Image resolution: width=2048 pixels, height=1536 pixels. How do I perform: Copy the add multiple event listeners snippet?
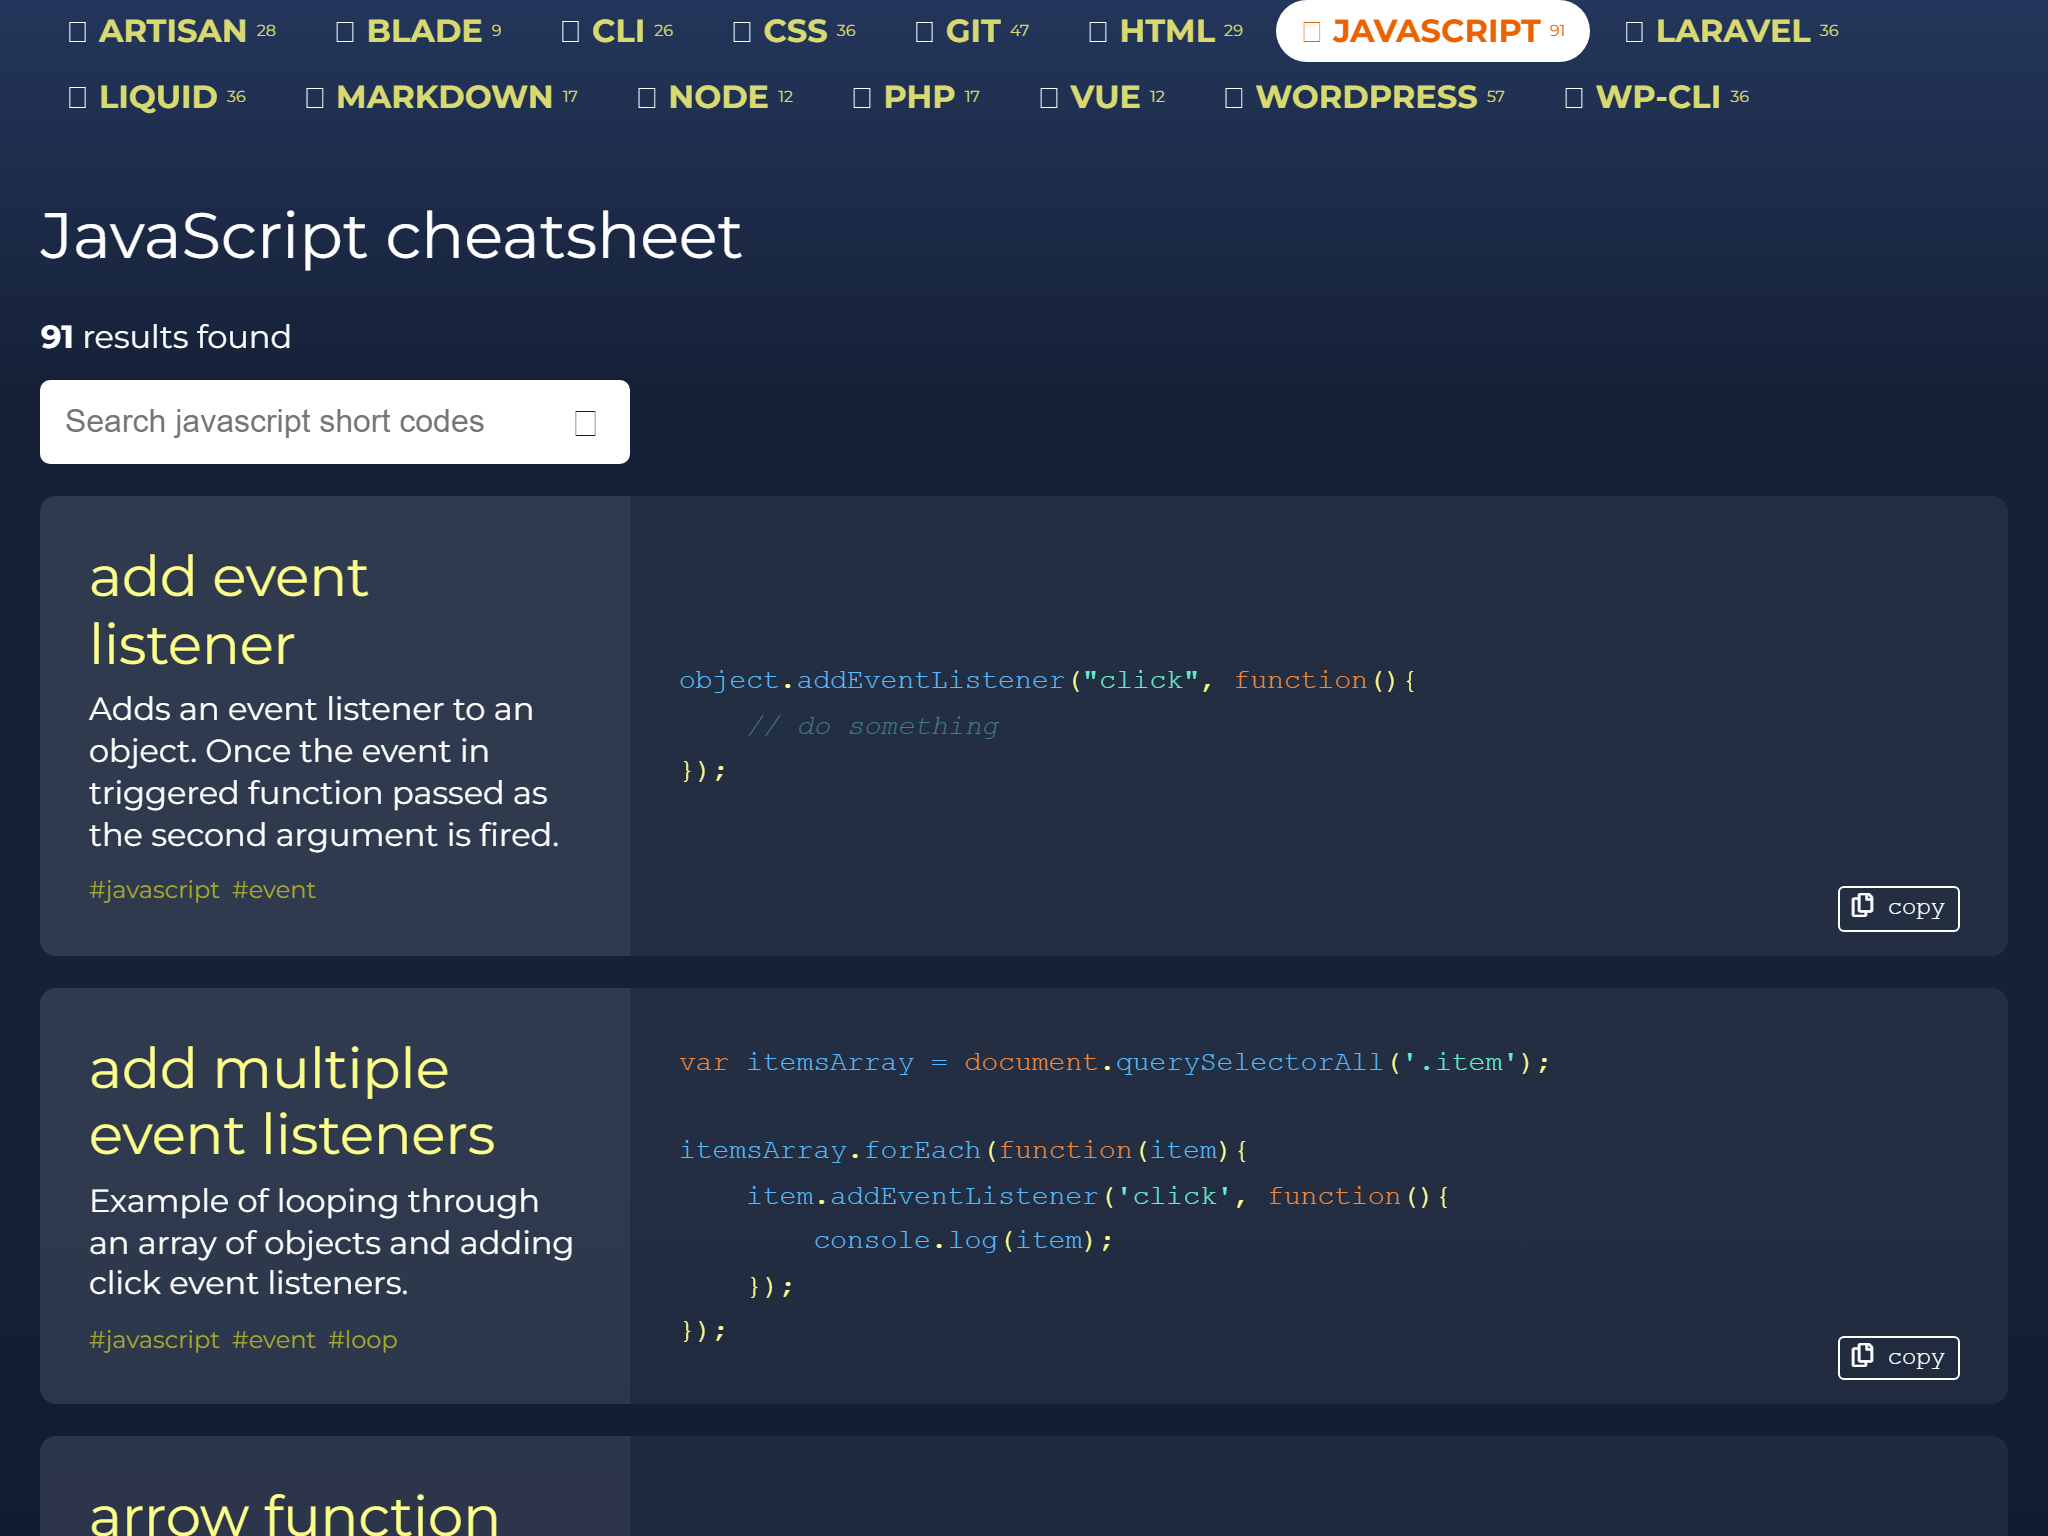(1898, 1358)
